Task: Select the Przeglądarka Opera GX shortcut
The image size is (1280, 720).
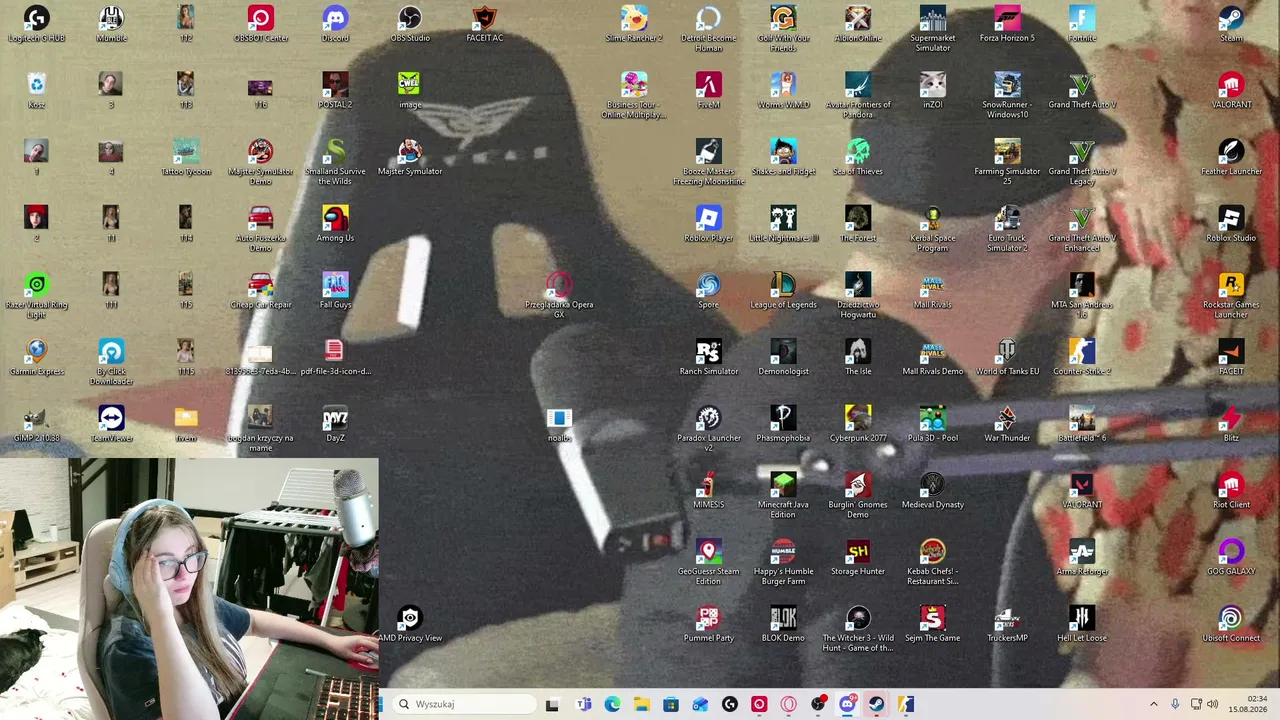Action: tap(559, 296)
